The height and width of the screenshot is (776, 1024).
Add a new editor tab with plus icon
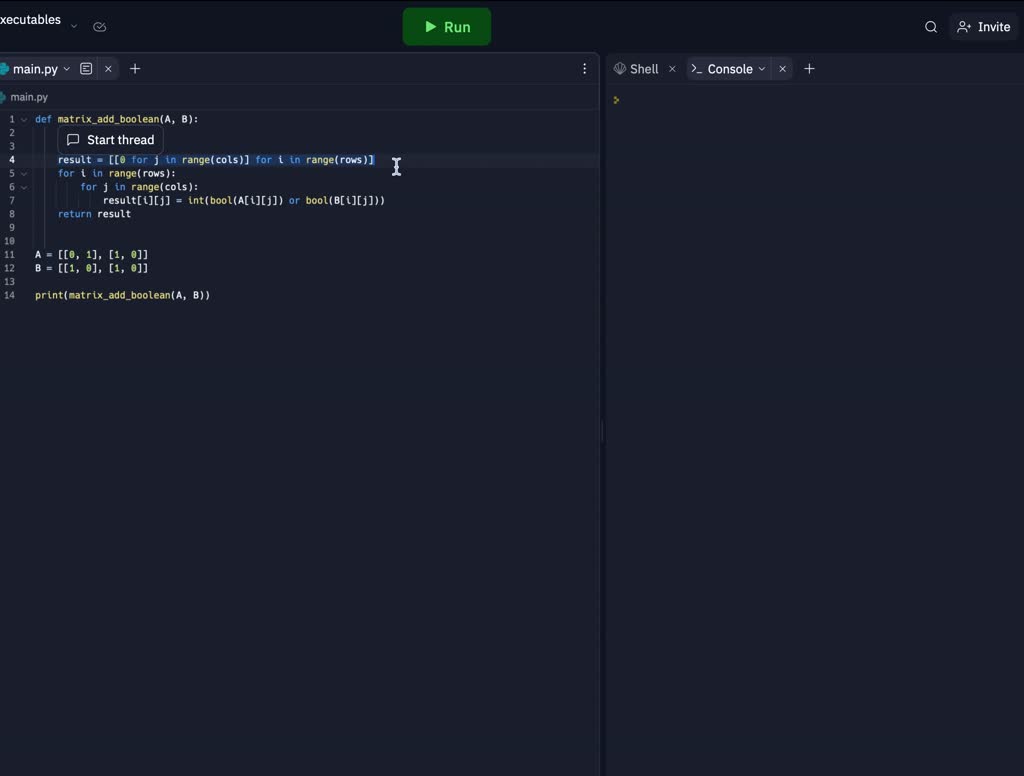[x=135, y=69]
